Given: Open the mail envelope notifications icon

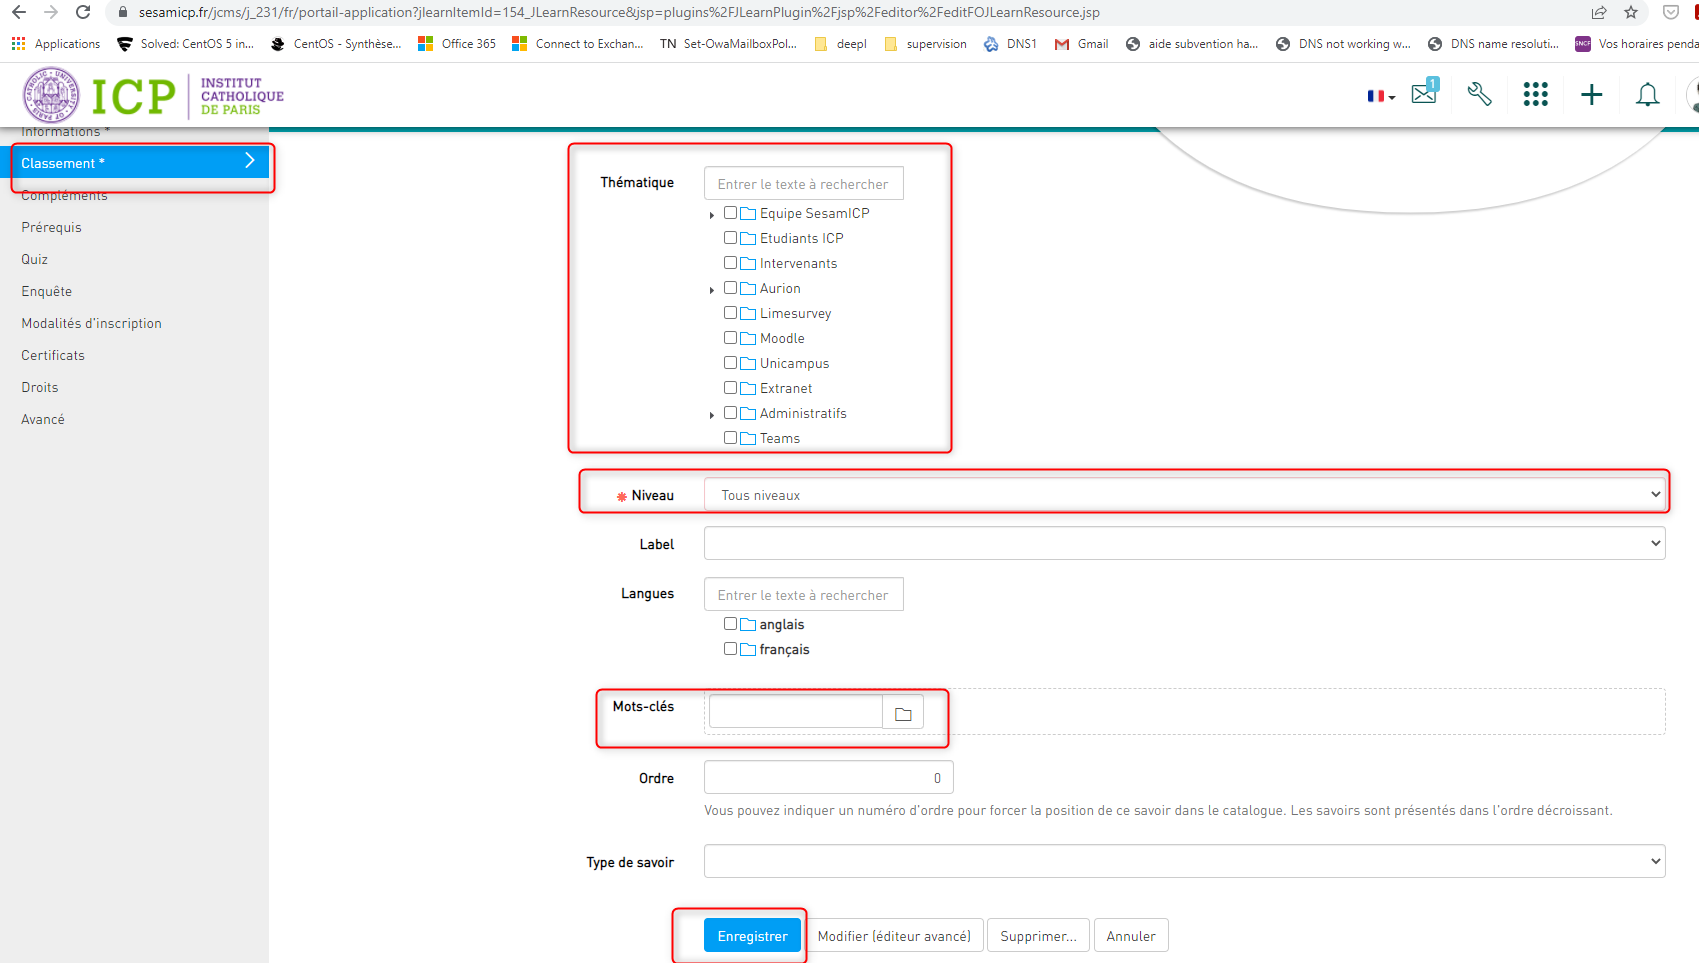Looking at the screenshot, I should click(1423, 94).
